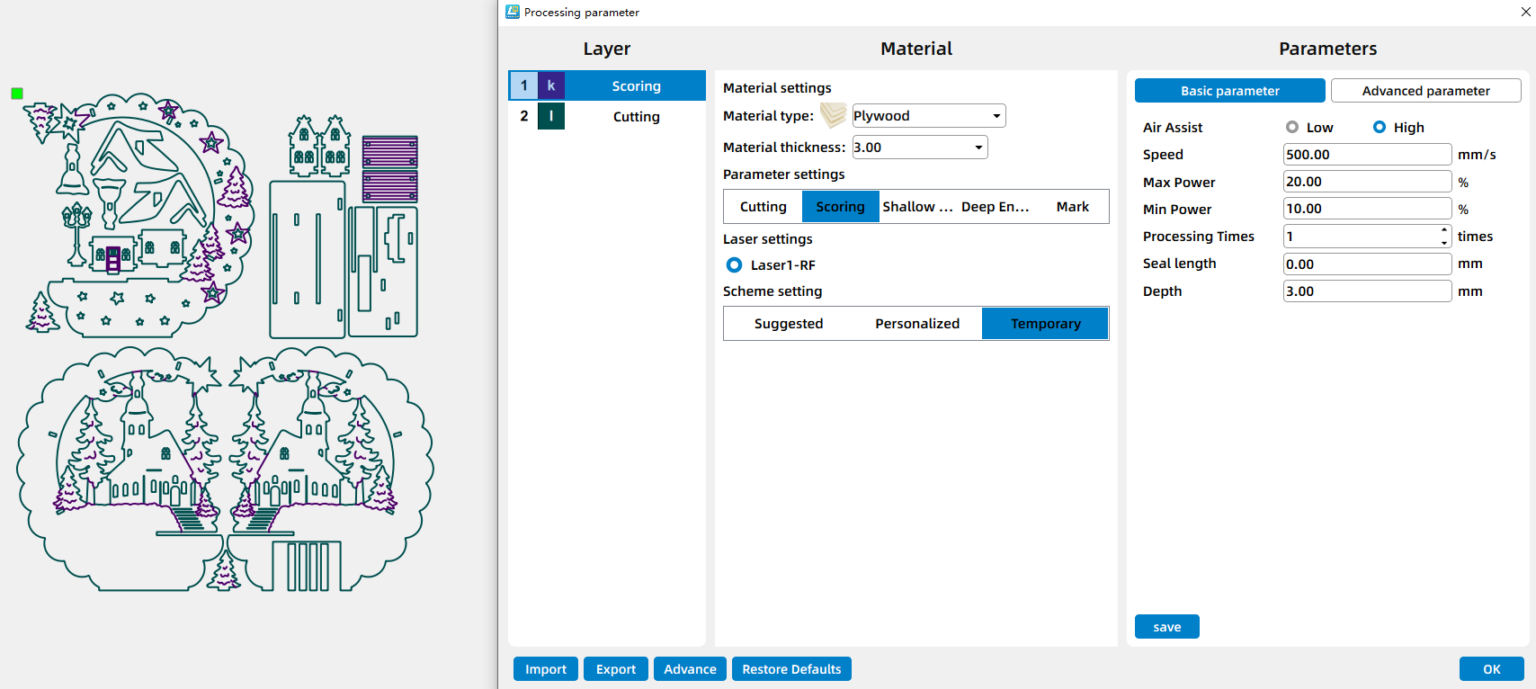Set Air Assist to Low

1292,128
